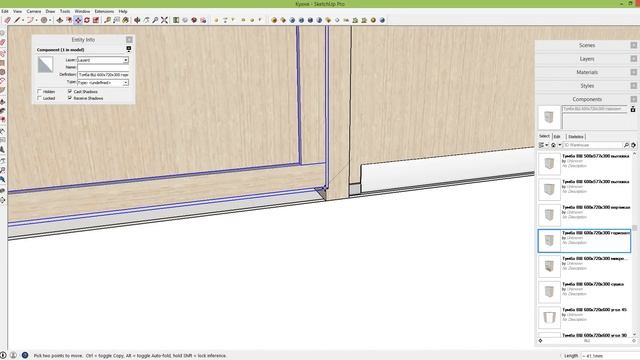Select the Orbit camera tool
640x360 pixels.
137,20
